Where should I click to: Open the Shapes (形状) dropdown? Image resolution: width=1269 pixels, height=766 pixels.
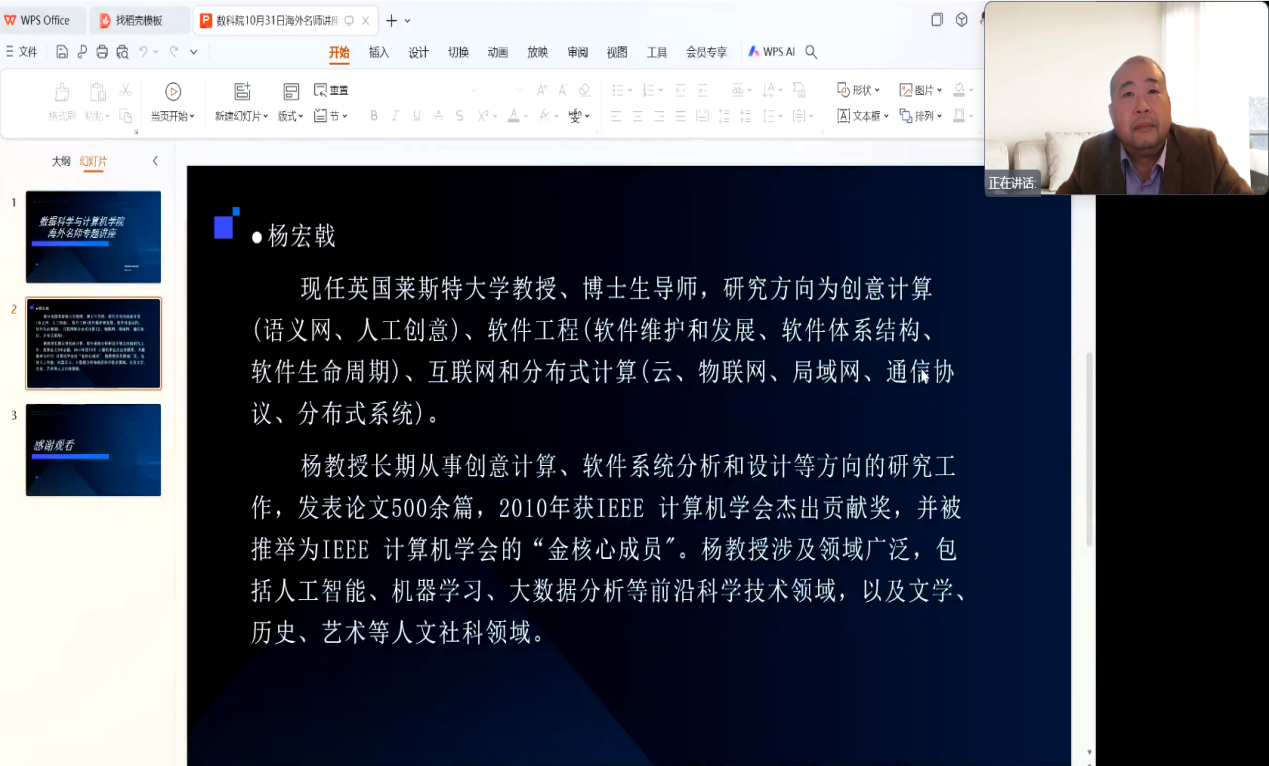pyautogui.click(x=862, y=88)
